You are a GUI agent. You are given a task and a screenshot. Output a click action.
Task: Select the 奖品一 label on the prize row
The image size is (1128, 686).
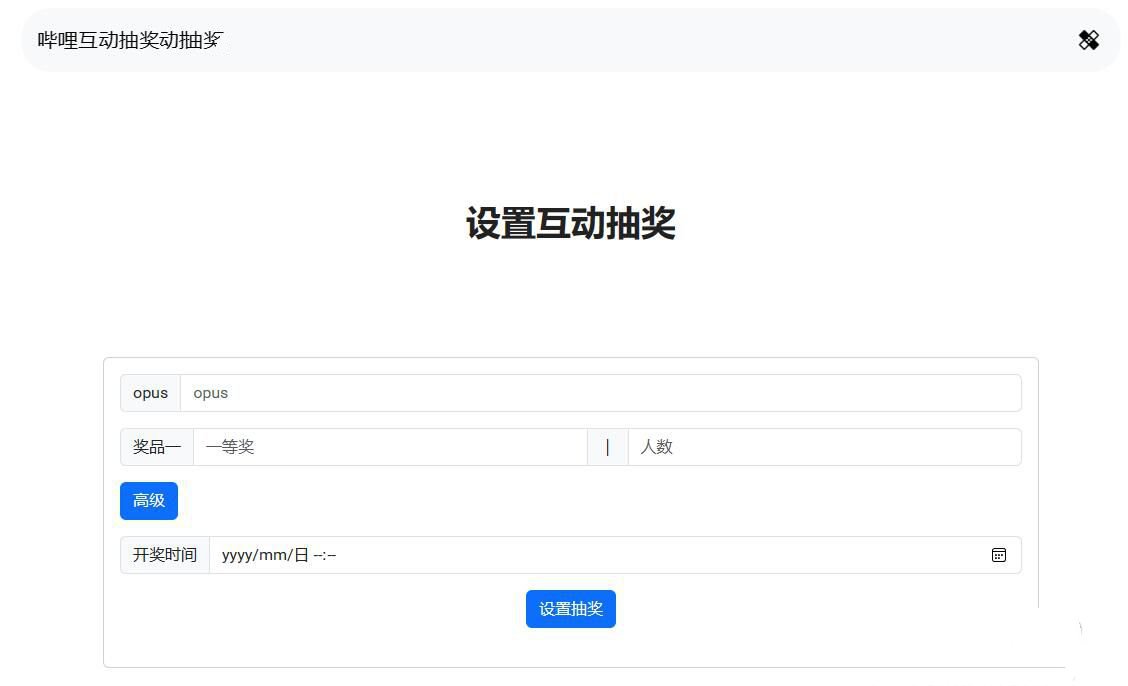click(156, 447)
